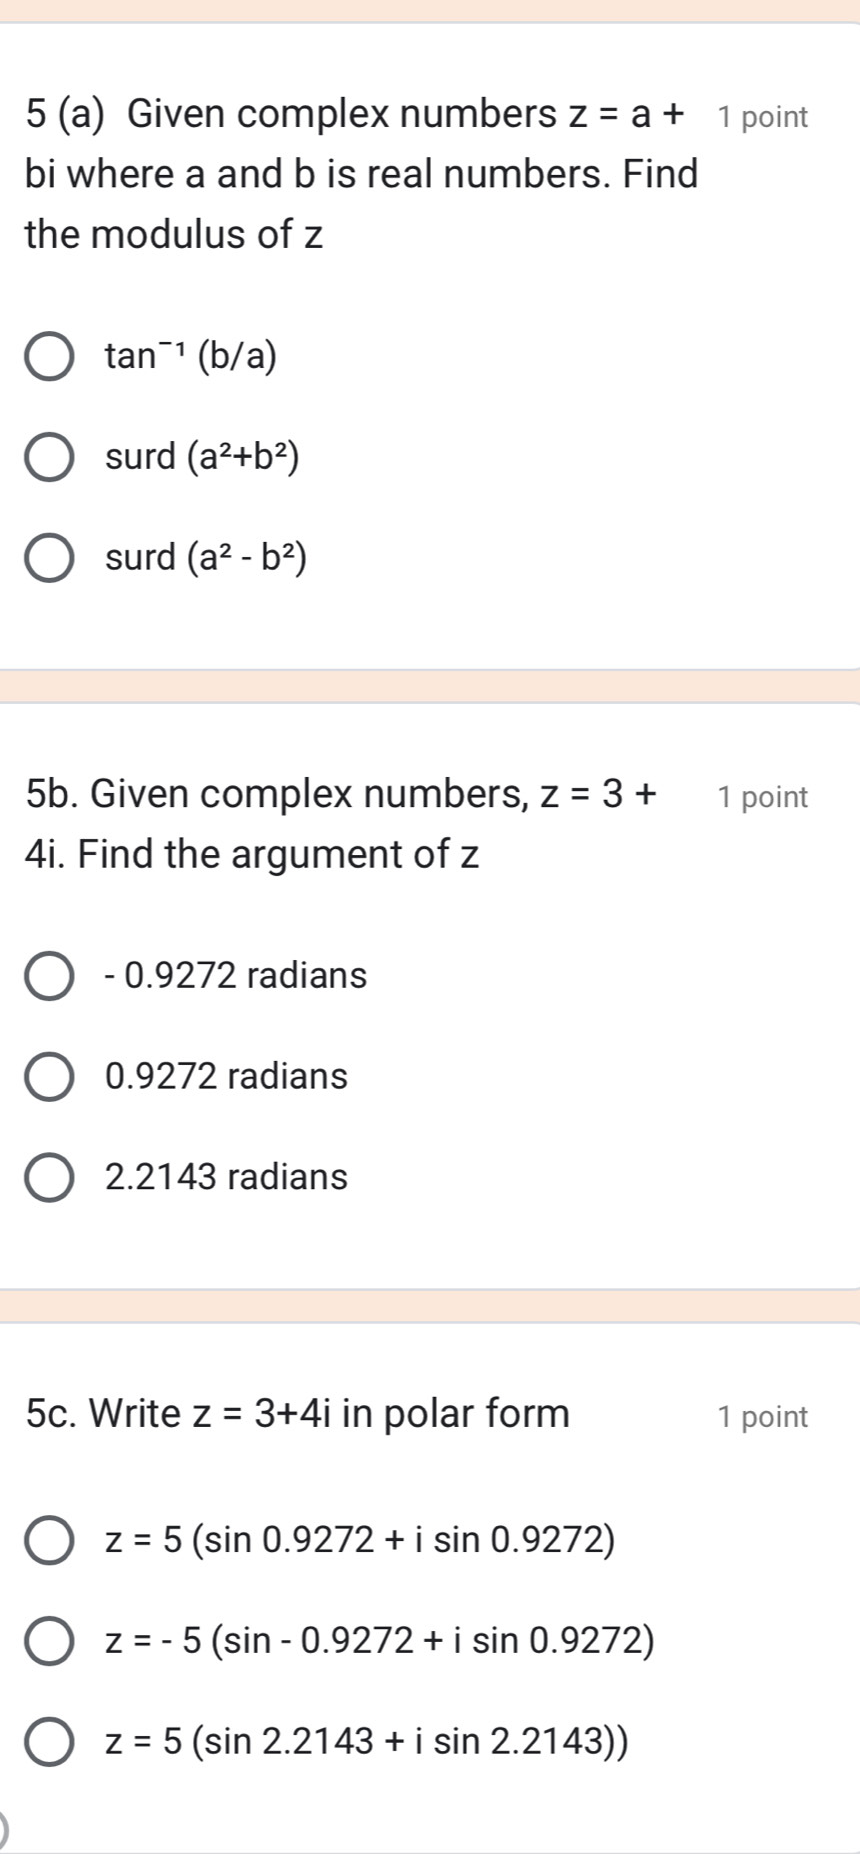Screen dimensions: 860x1854
Task: Choose z = 5 (sin 2.2143 + i sin 2.2143))
Action: click(x=49, y=1740)
